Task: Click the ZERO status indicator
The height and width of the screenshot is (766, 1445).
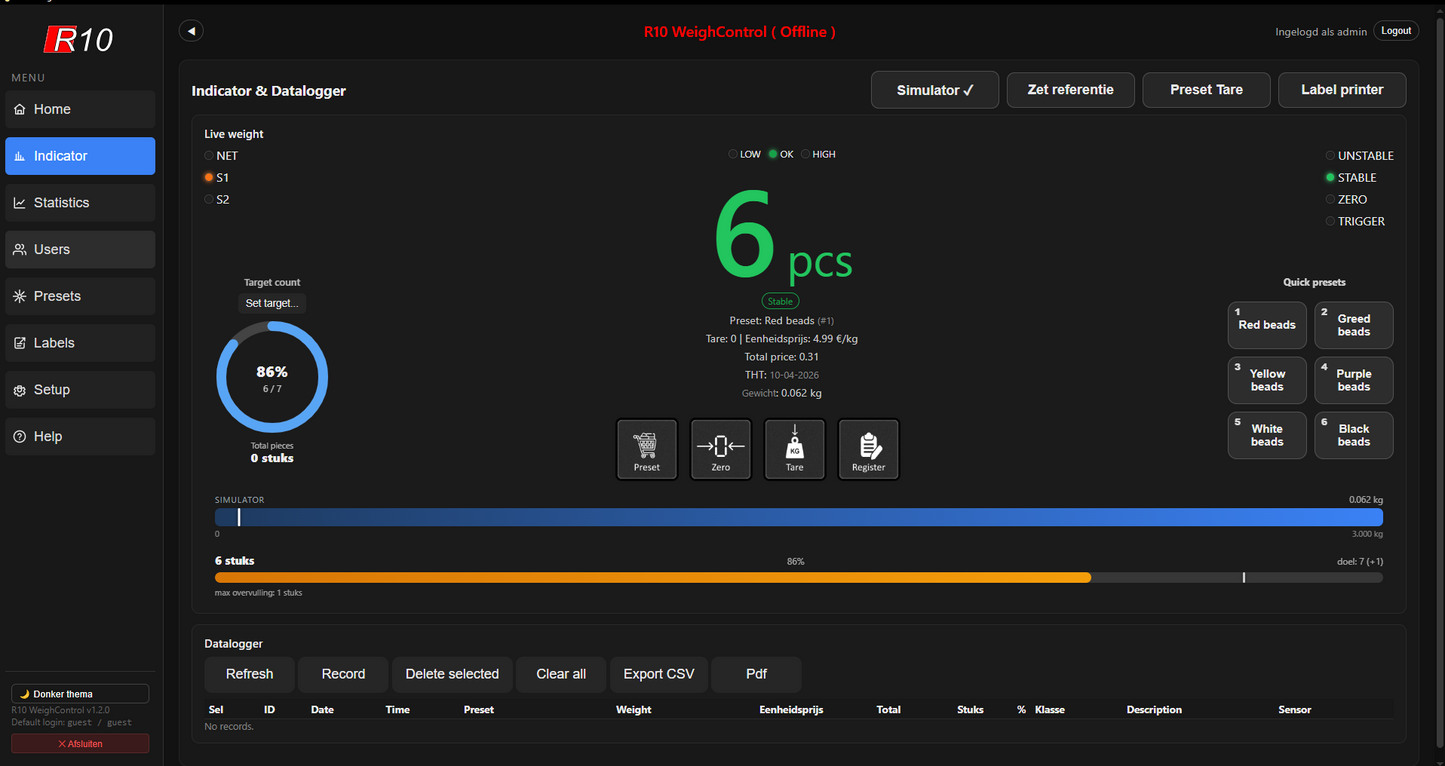Action: [x=1347, y=200]
